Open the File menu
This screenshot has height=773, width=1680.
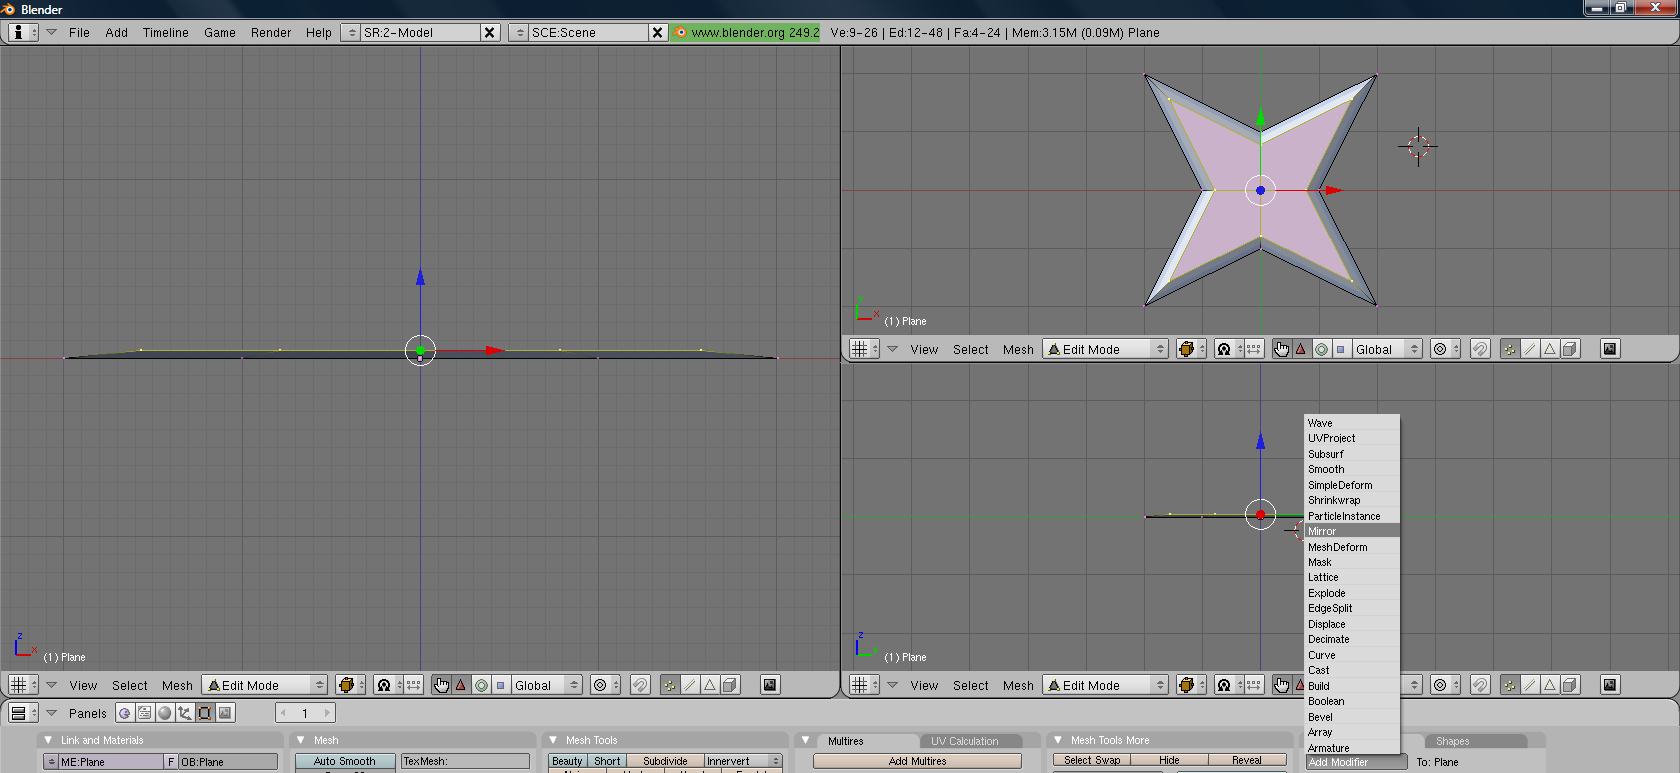[79, 32]
